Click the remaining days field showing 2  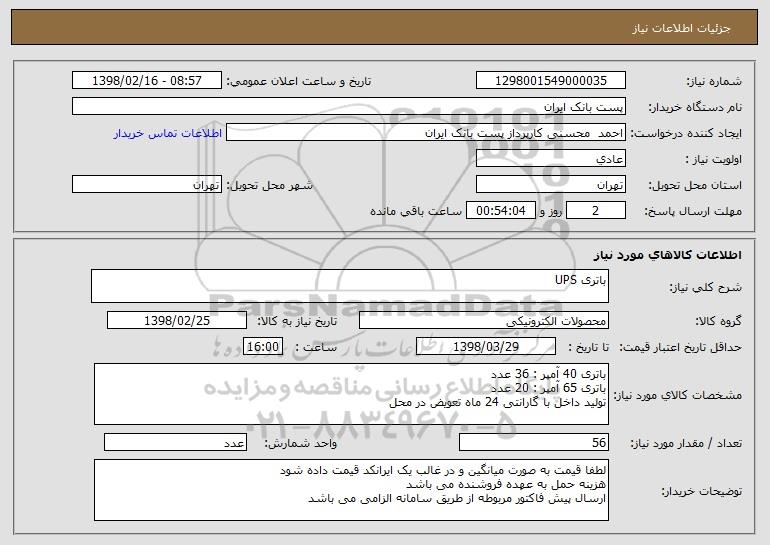click(x=596, y=211)
